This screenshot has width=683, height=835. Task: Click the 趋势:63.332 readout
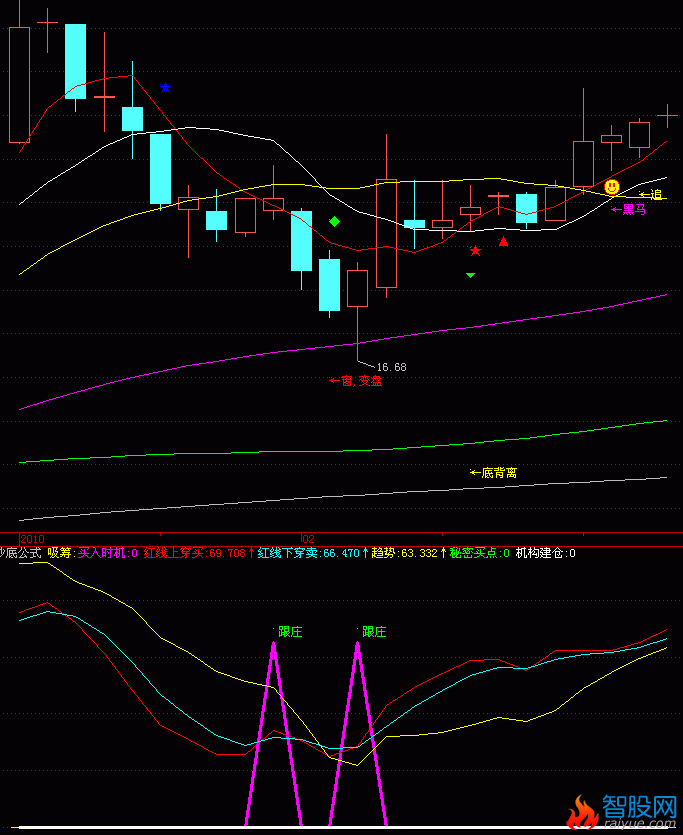[405, 553]
